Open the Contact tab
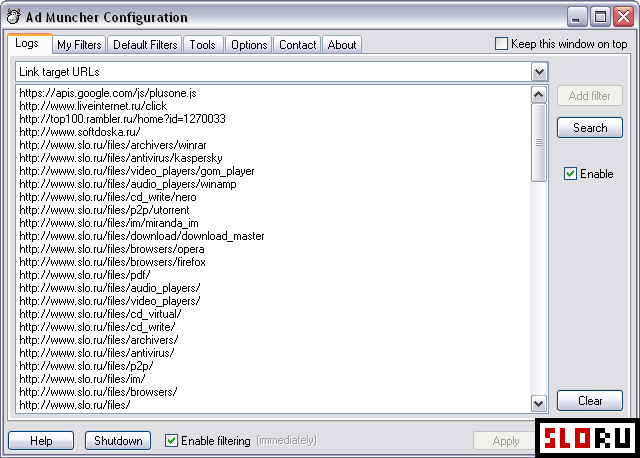The width and height of the screenshot is (640, 458). pyautogui.click(x=298, y=44)
